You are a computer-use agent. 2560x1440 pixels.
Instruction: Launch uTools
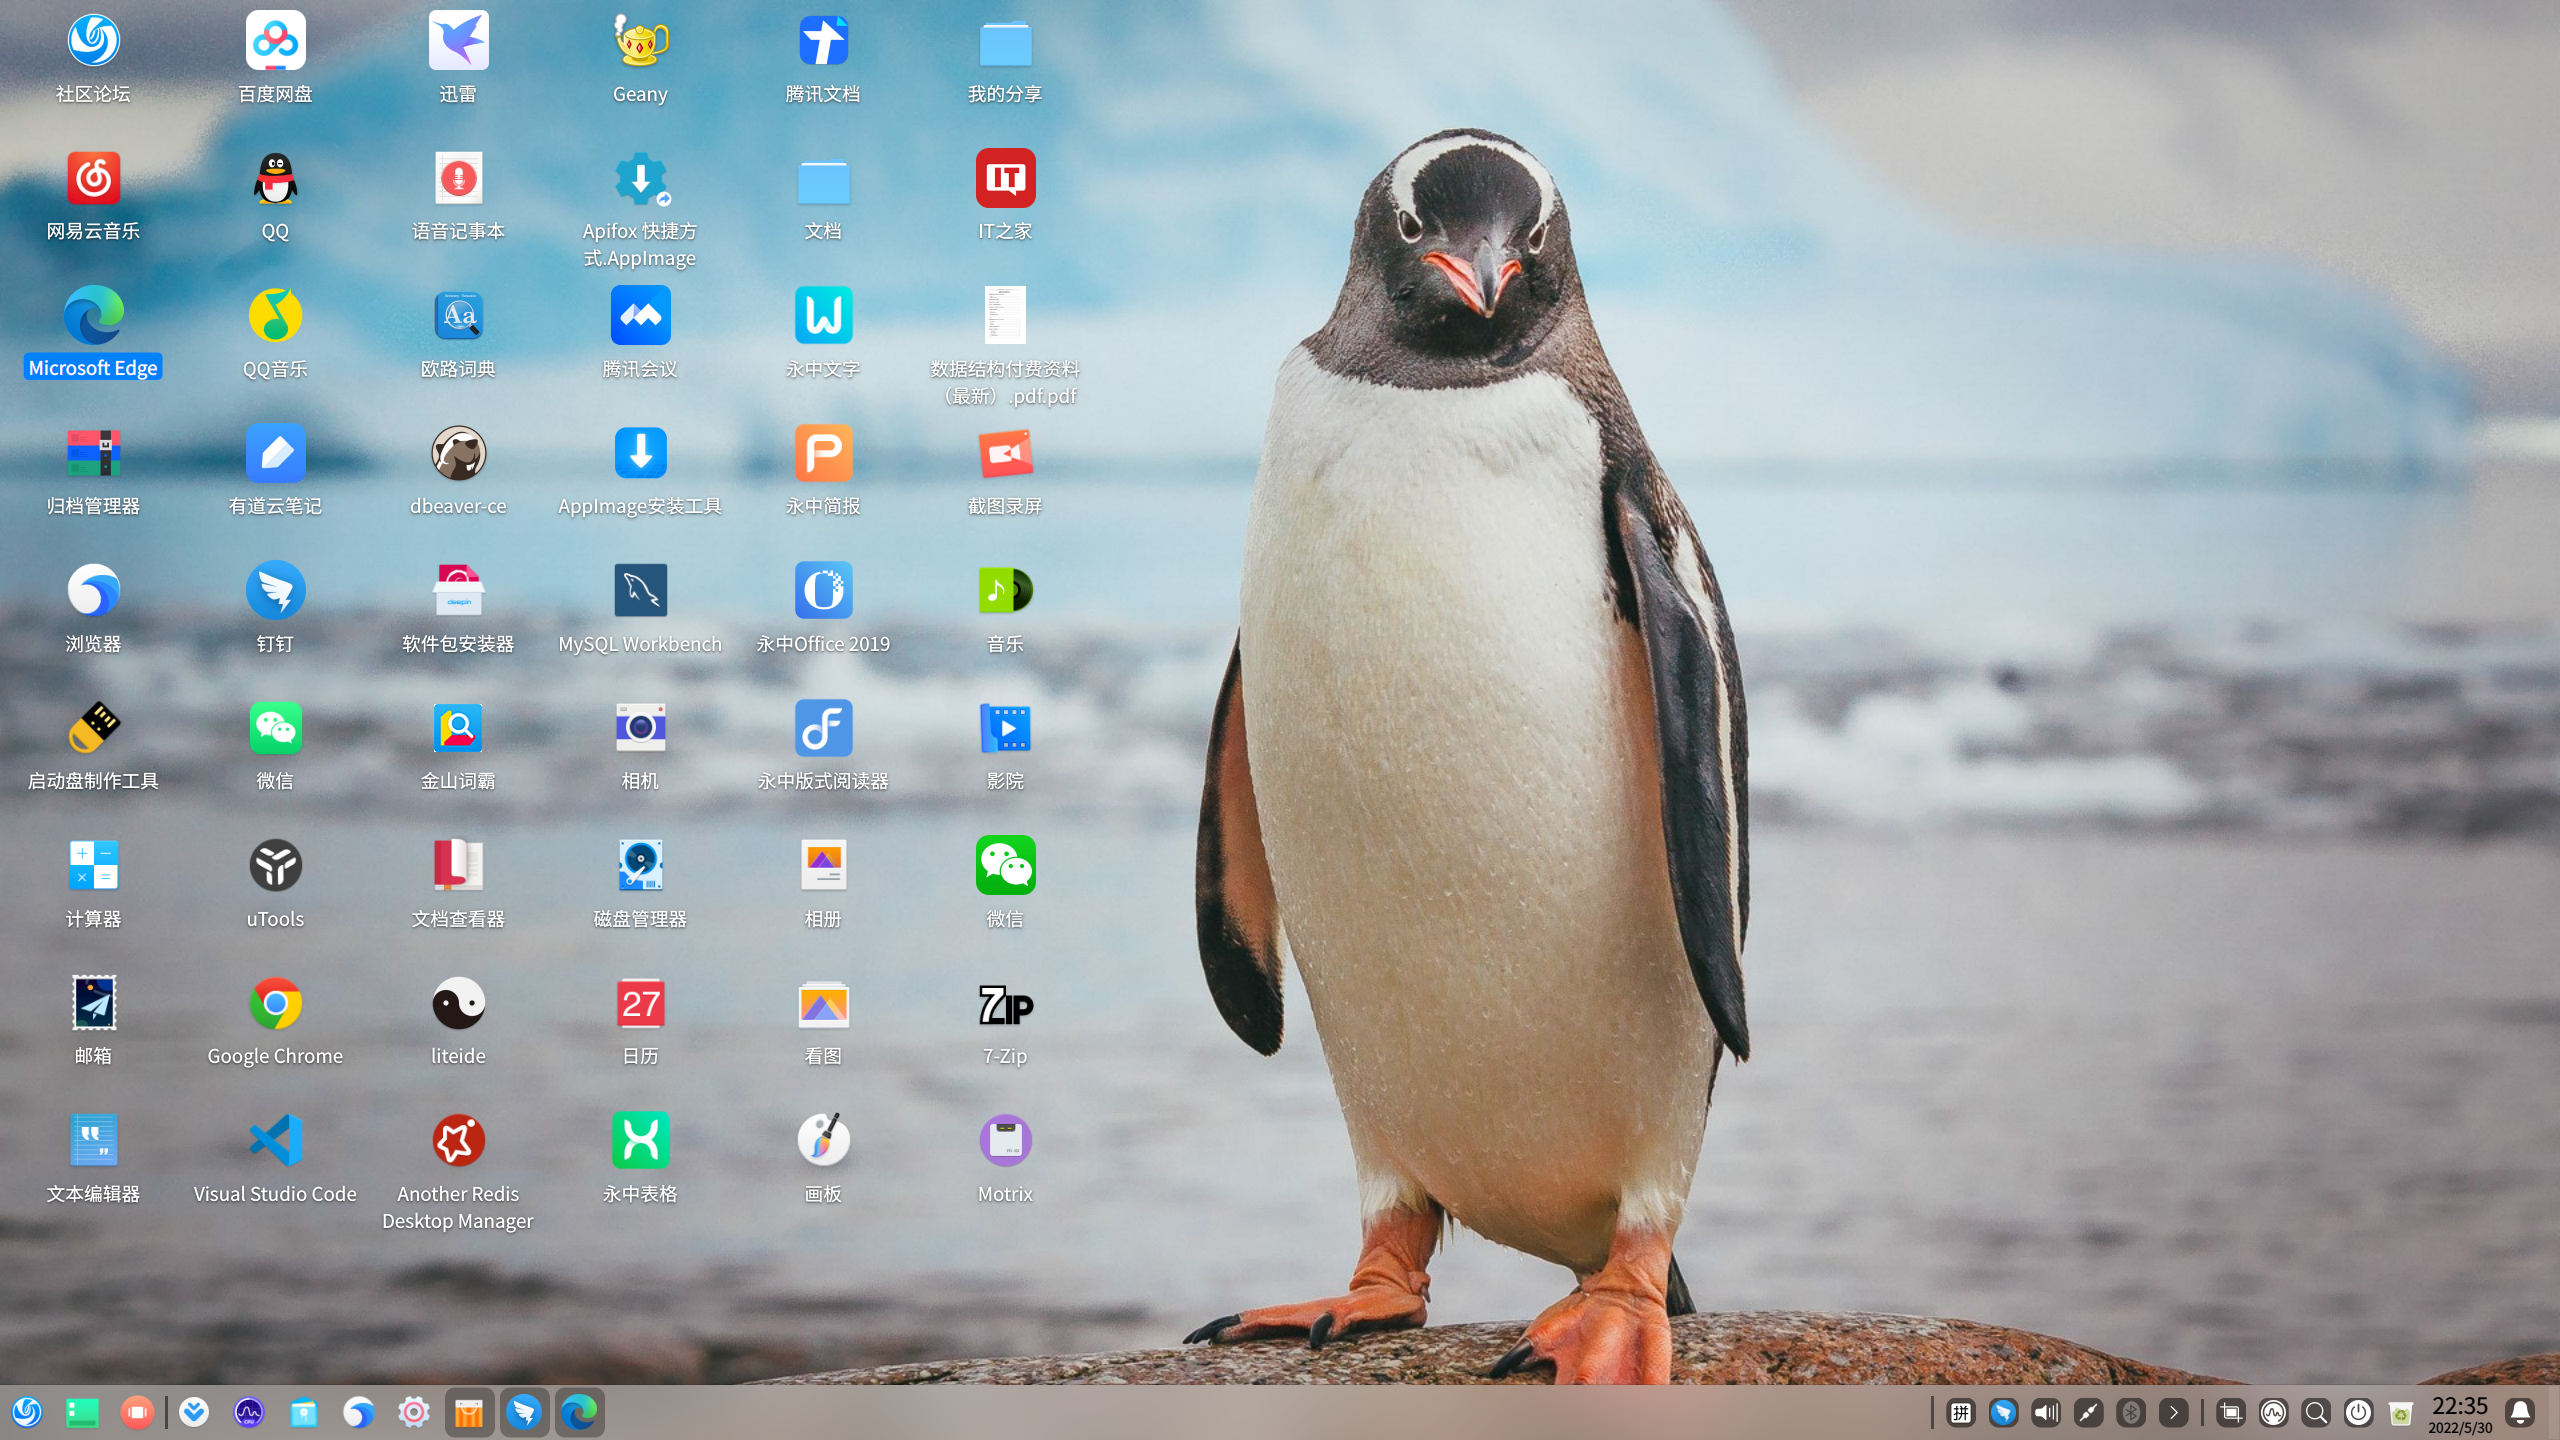(x=274, y=864)
